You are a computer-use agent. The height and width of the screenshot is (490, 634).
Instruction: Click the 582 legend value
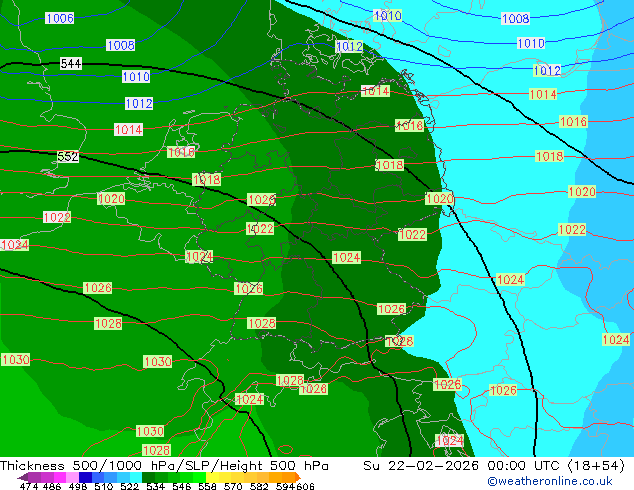pyautogui.click(x=259, y=486)
